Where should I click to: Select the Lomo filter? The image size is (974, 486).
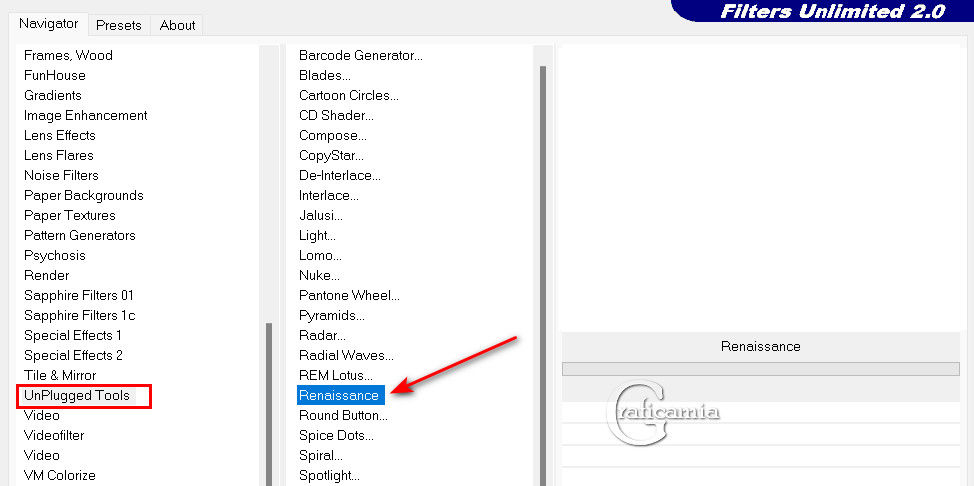point(321,255)
